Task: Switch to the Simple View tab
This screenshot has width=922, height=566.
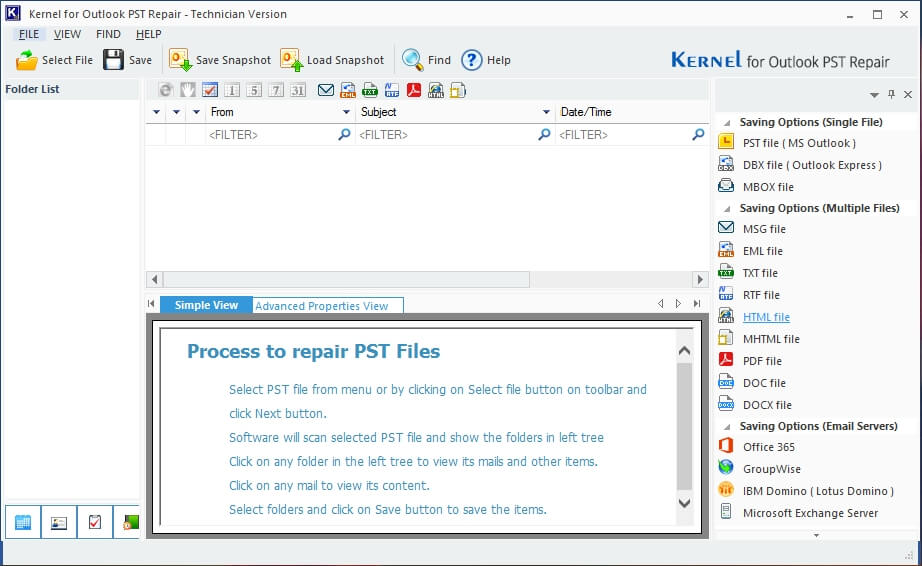Action: [x=206, y=305]
